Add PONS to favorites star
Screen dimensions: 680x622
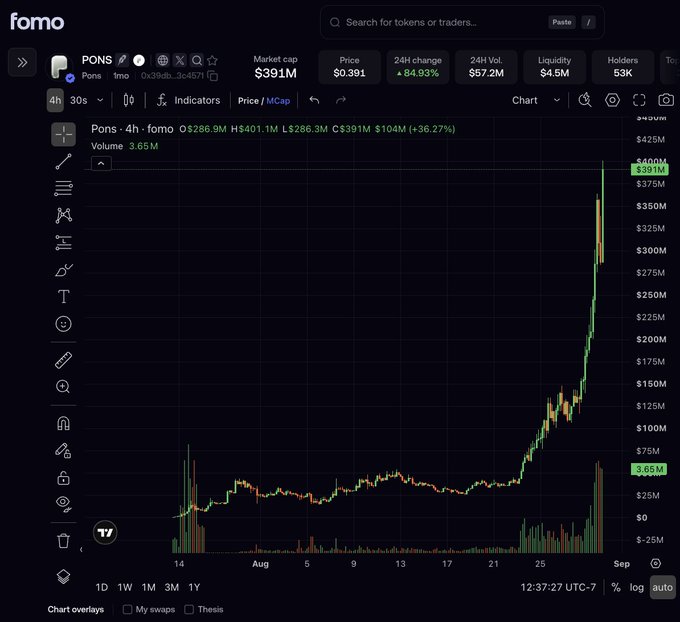(x=212, y=60)
